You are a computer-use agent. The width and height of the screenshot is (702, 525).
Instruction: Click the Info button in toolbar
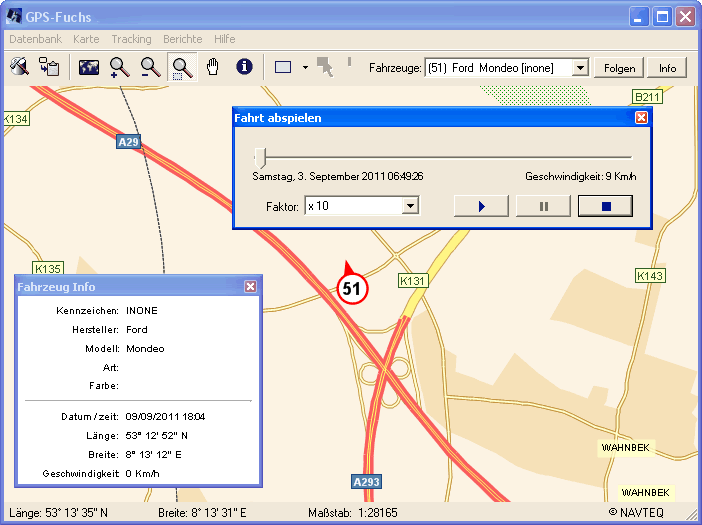point(667,68)
